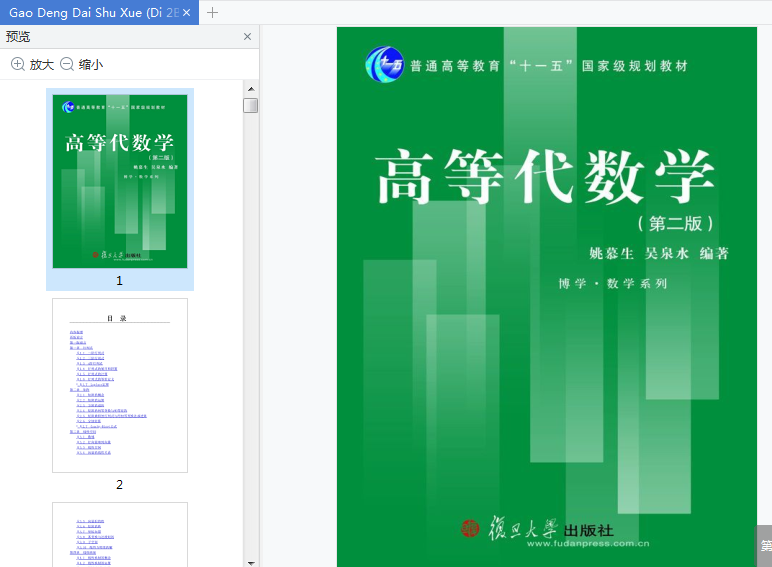The height and width of the screenshot is (567, 772).
Task: Click the 放大 text label
Action: point(42,64)
